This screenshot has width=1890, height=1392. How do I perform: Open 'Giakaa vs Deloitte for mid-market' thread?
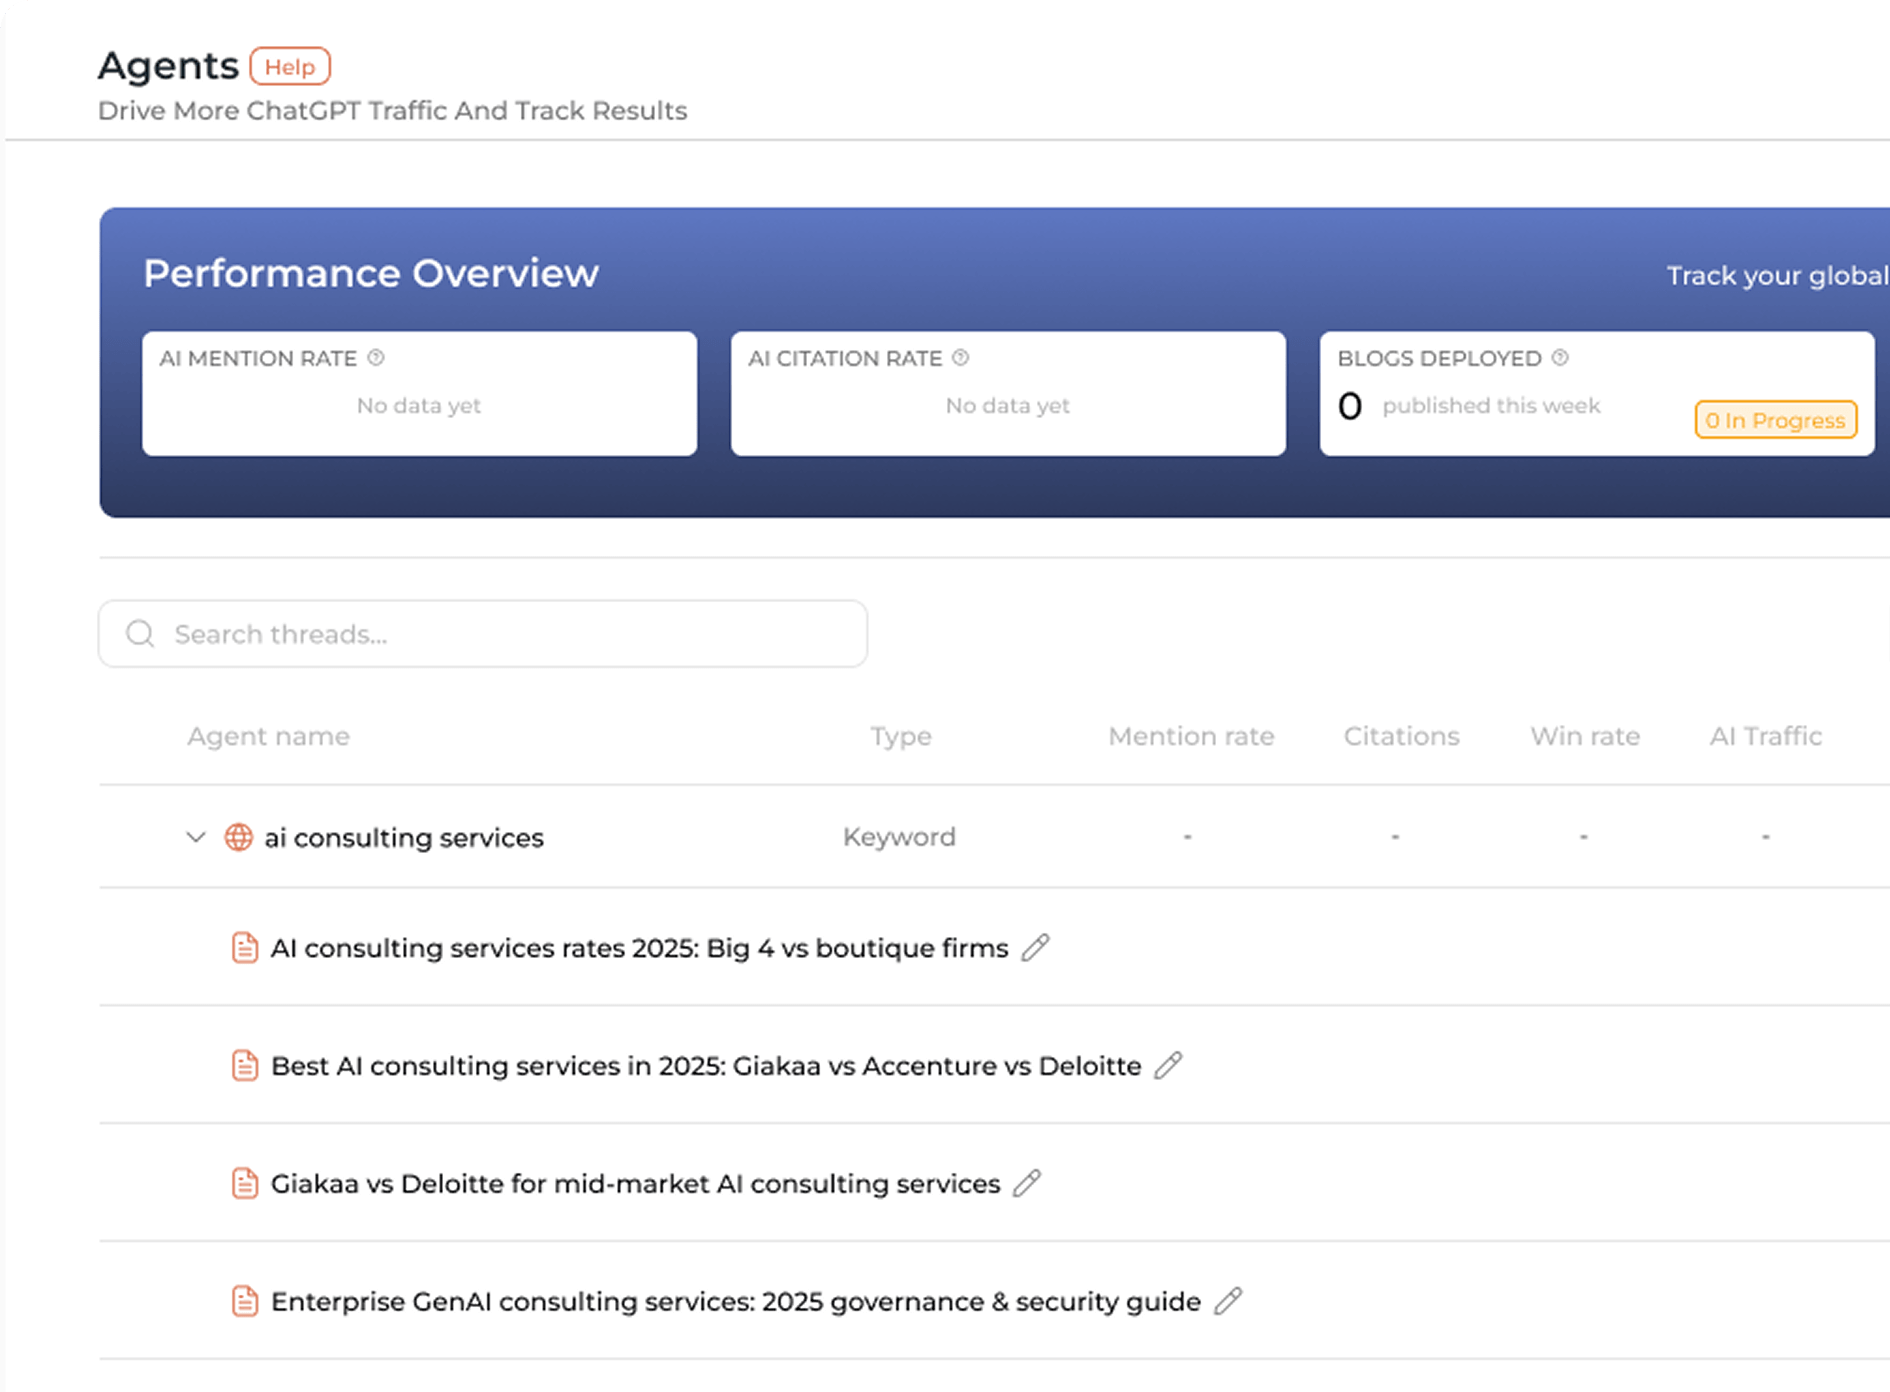click(x=635, y=1184)
